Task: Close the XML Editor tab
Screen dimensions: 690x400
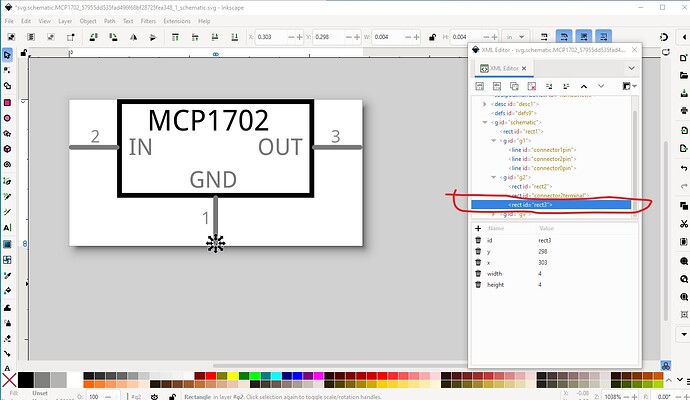Action: 524,68
